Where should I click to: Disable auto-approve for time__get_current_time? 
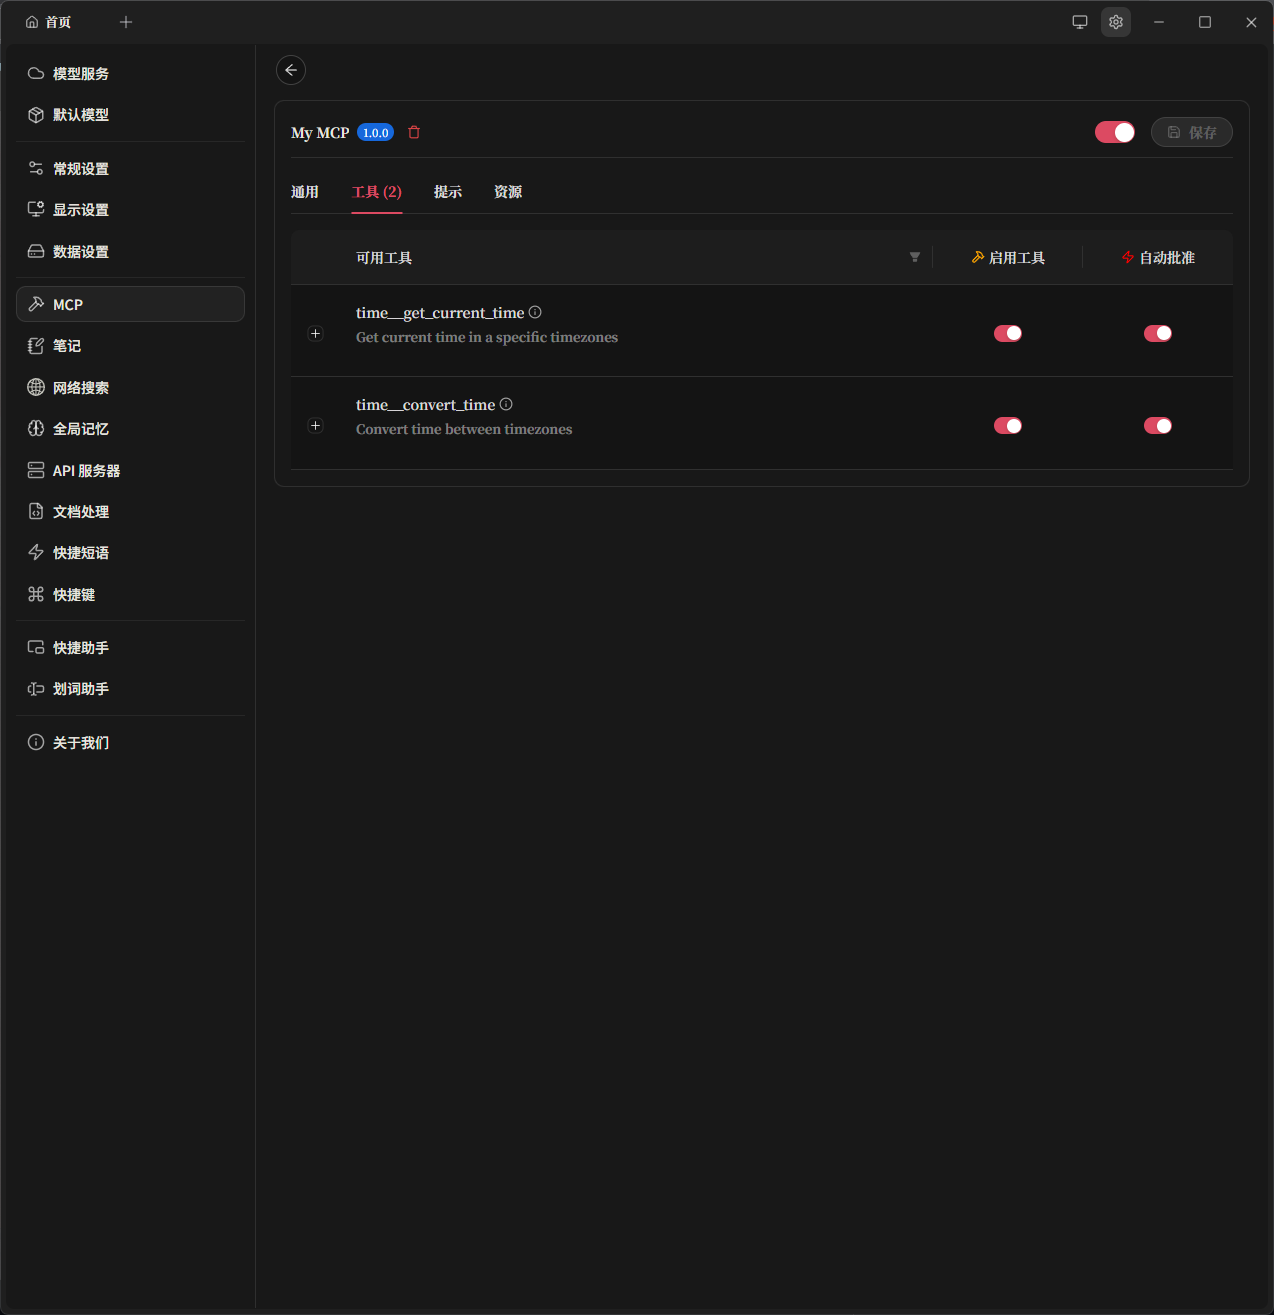tap(1157, 333)
